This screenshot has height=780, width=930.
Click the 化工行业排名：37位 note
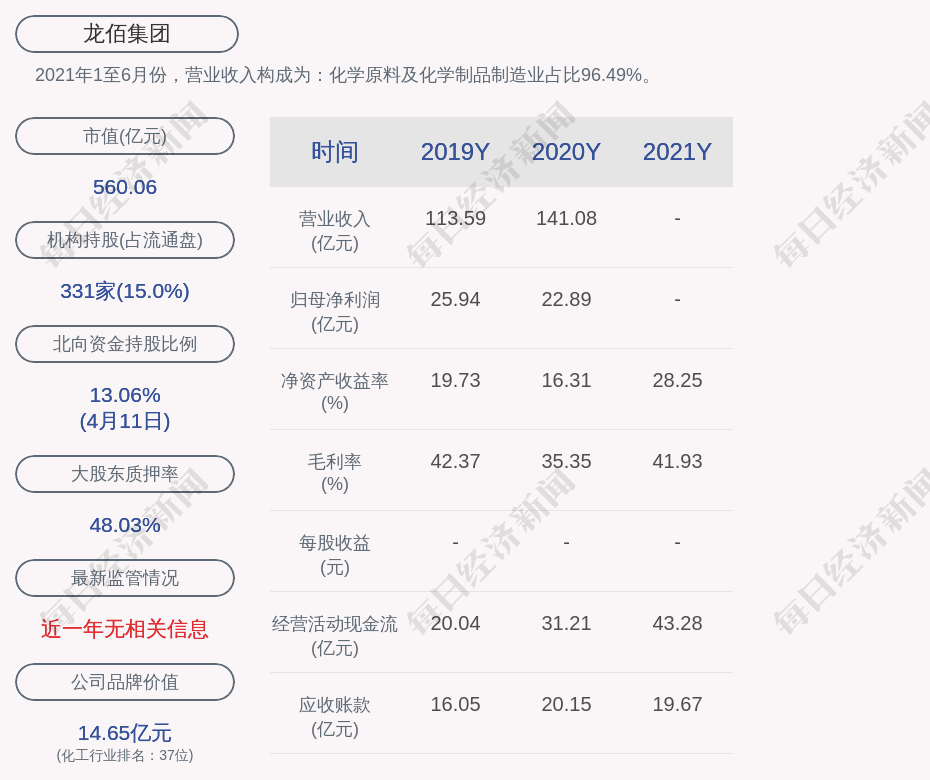(125, 755)
